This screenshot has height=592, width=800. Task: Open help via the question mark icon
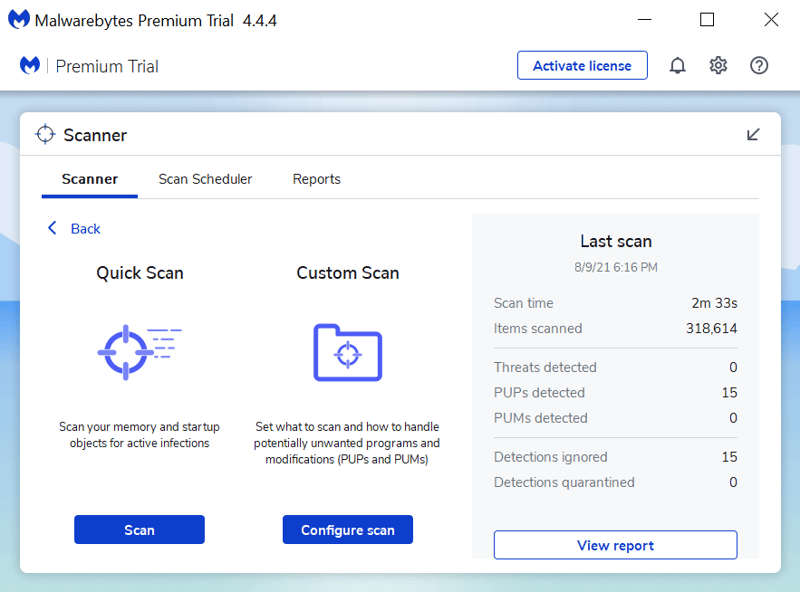pos(759,65)
